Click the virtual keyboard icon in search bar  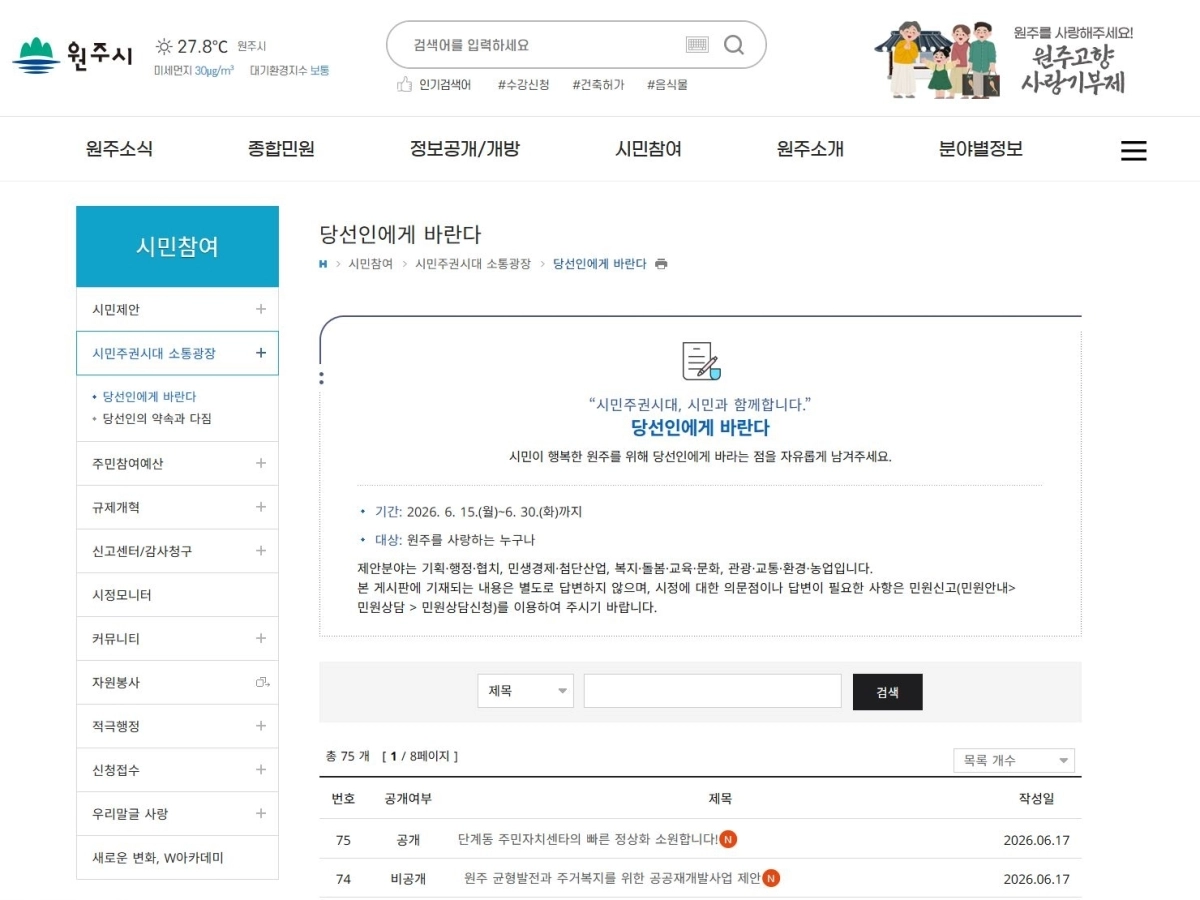pos(697,45)
